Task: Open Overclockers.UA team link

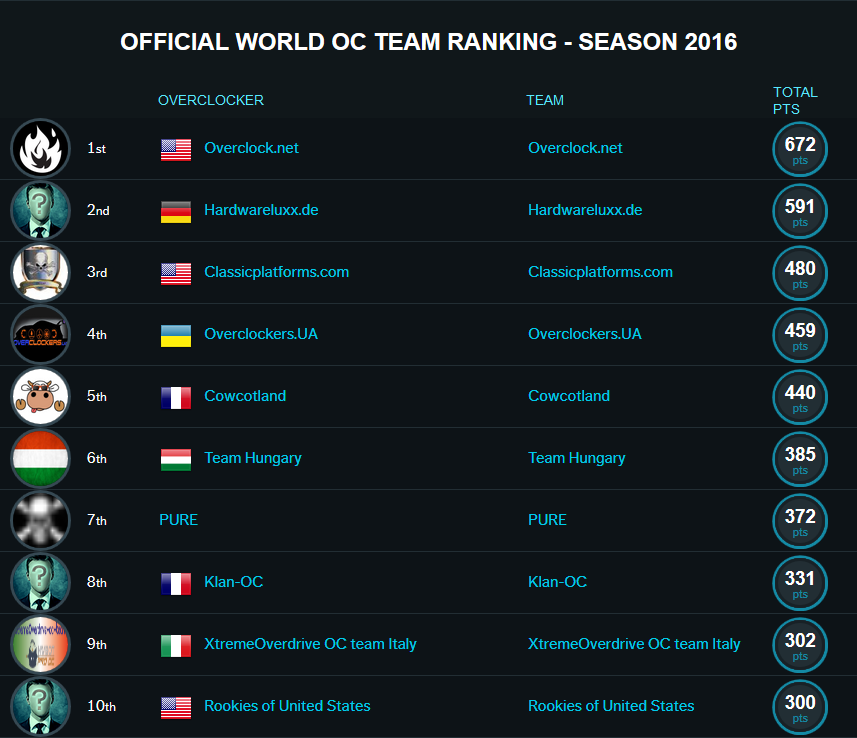Action: [x=585, y=334]
